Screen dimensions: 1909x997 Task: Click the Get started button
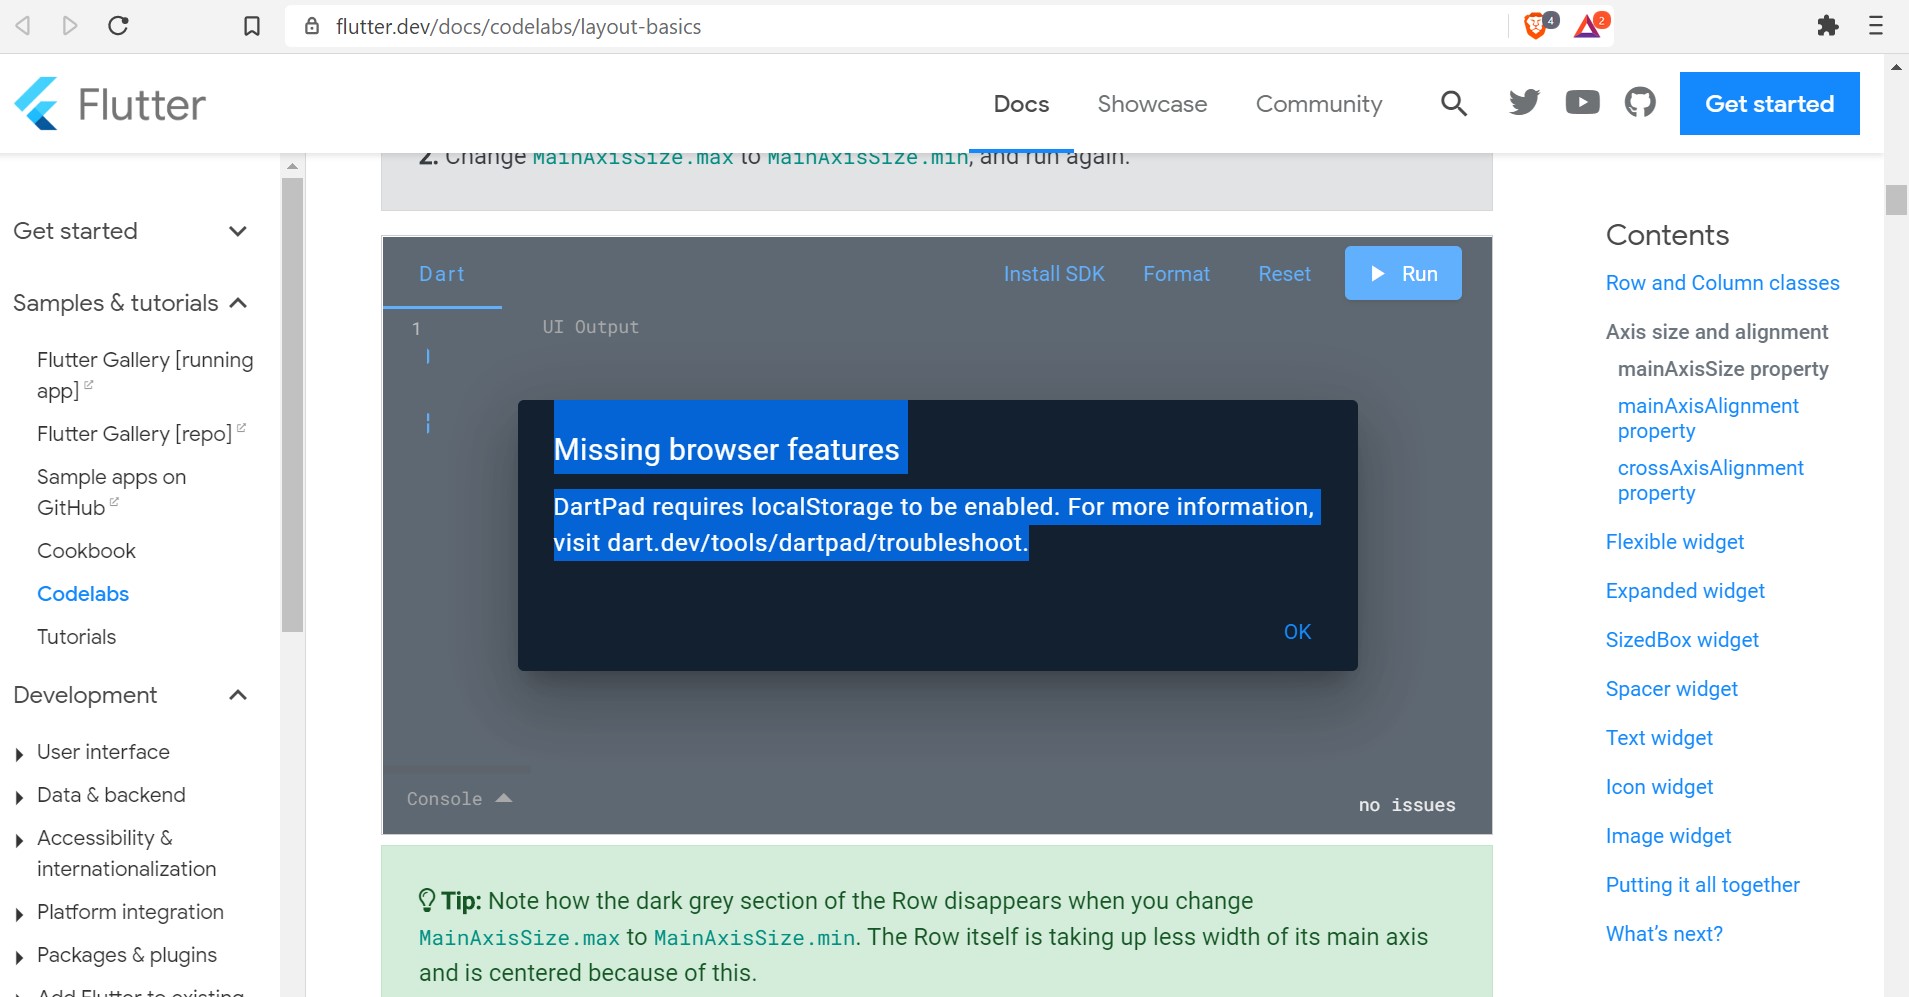point(1769,103)
